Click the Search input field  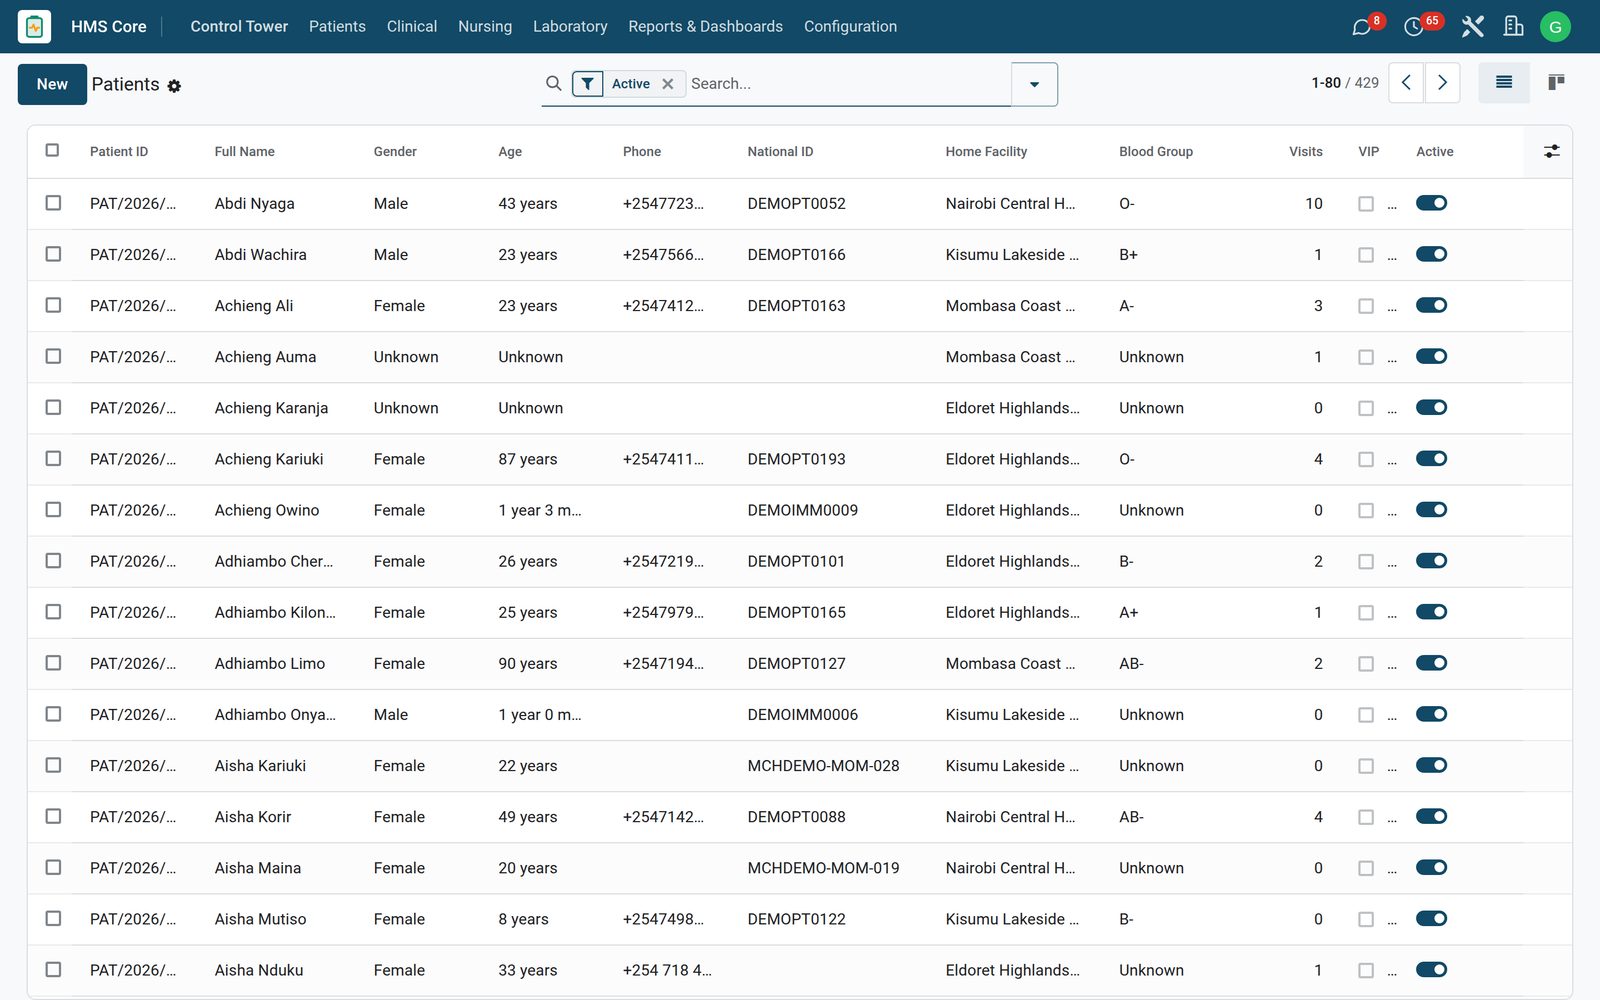[x=848, y=84]
